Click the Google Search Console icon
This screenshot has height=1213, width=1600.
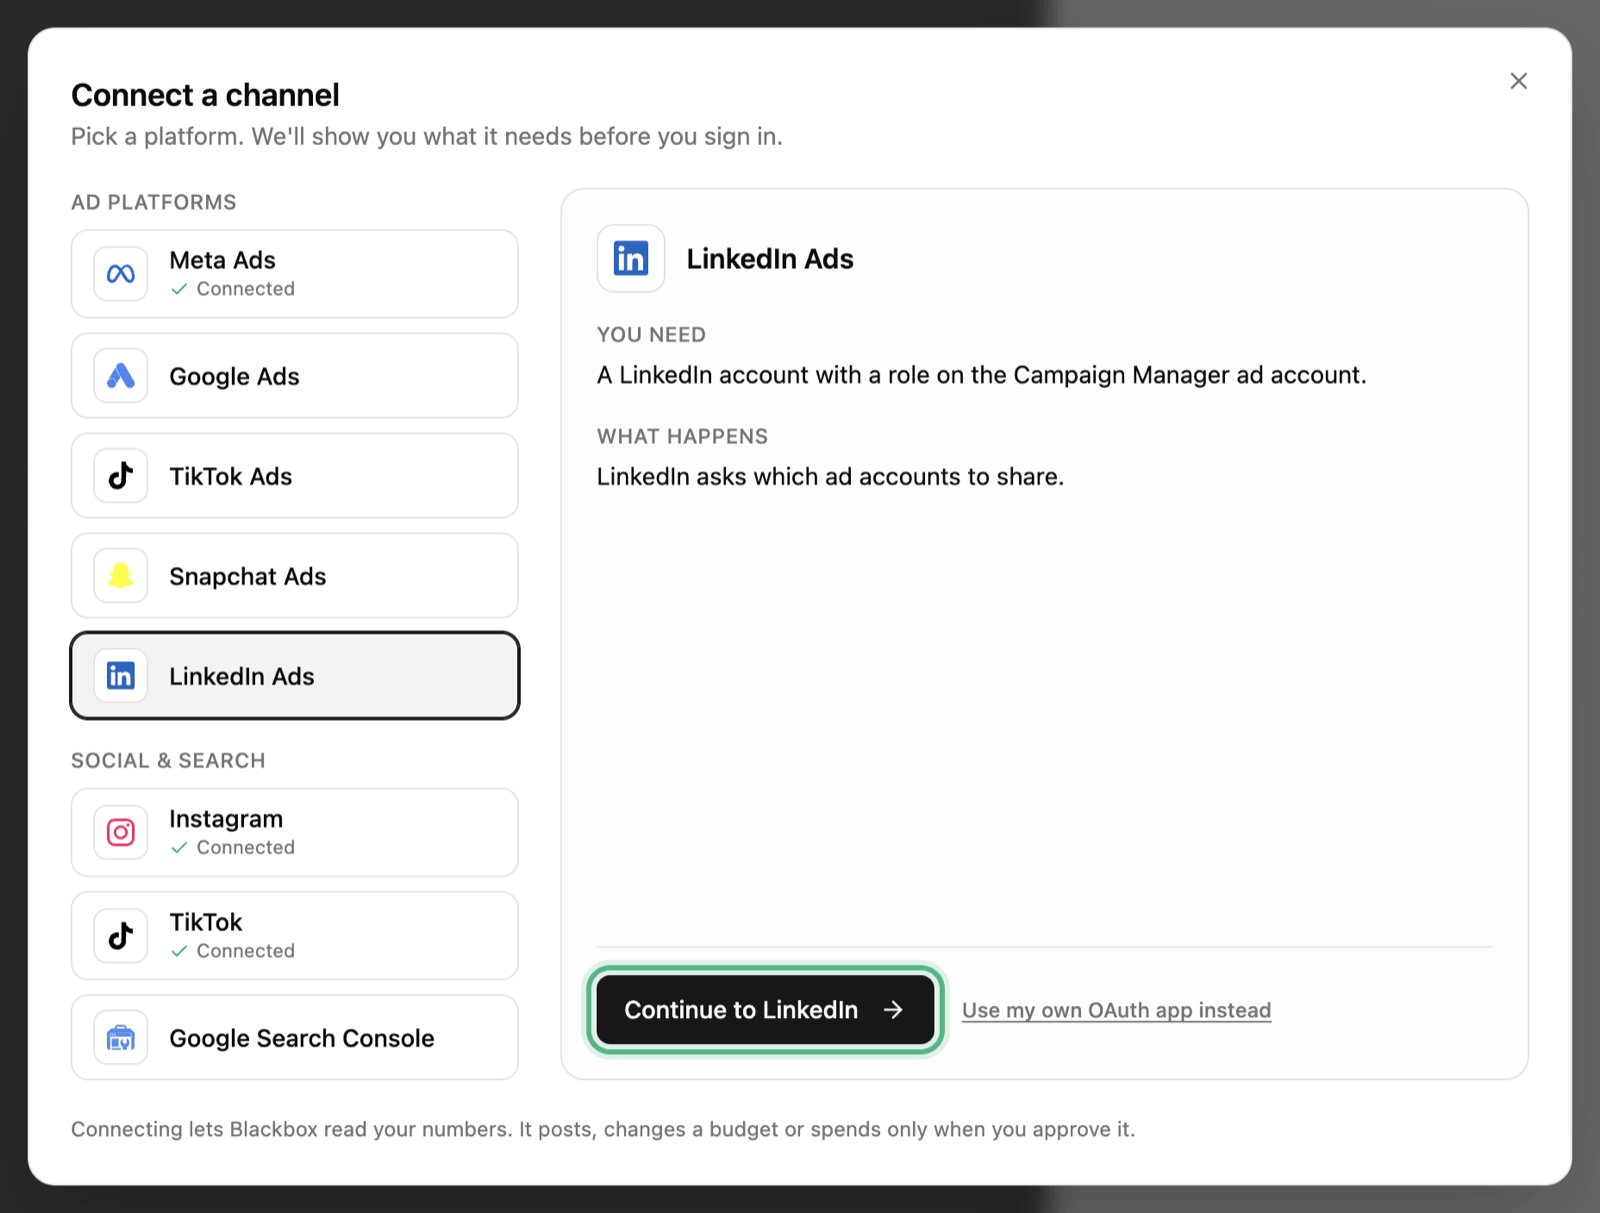121,1038
